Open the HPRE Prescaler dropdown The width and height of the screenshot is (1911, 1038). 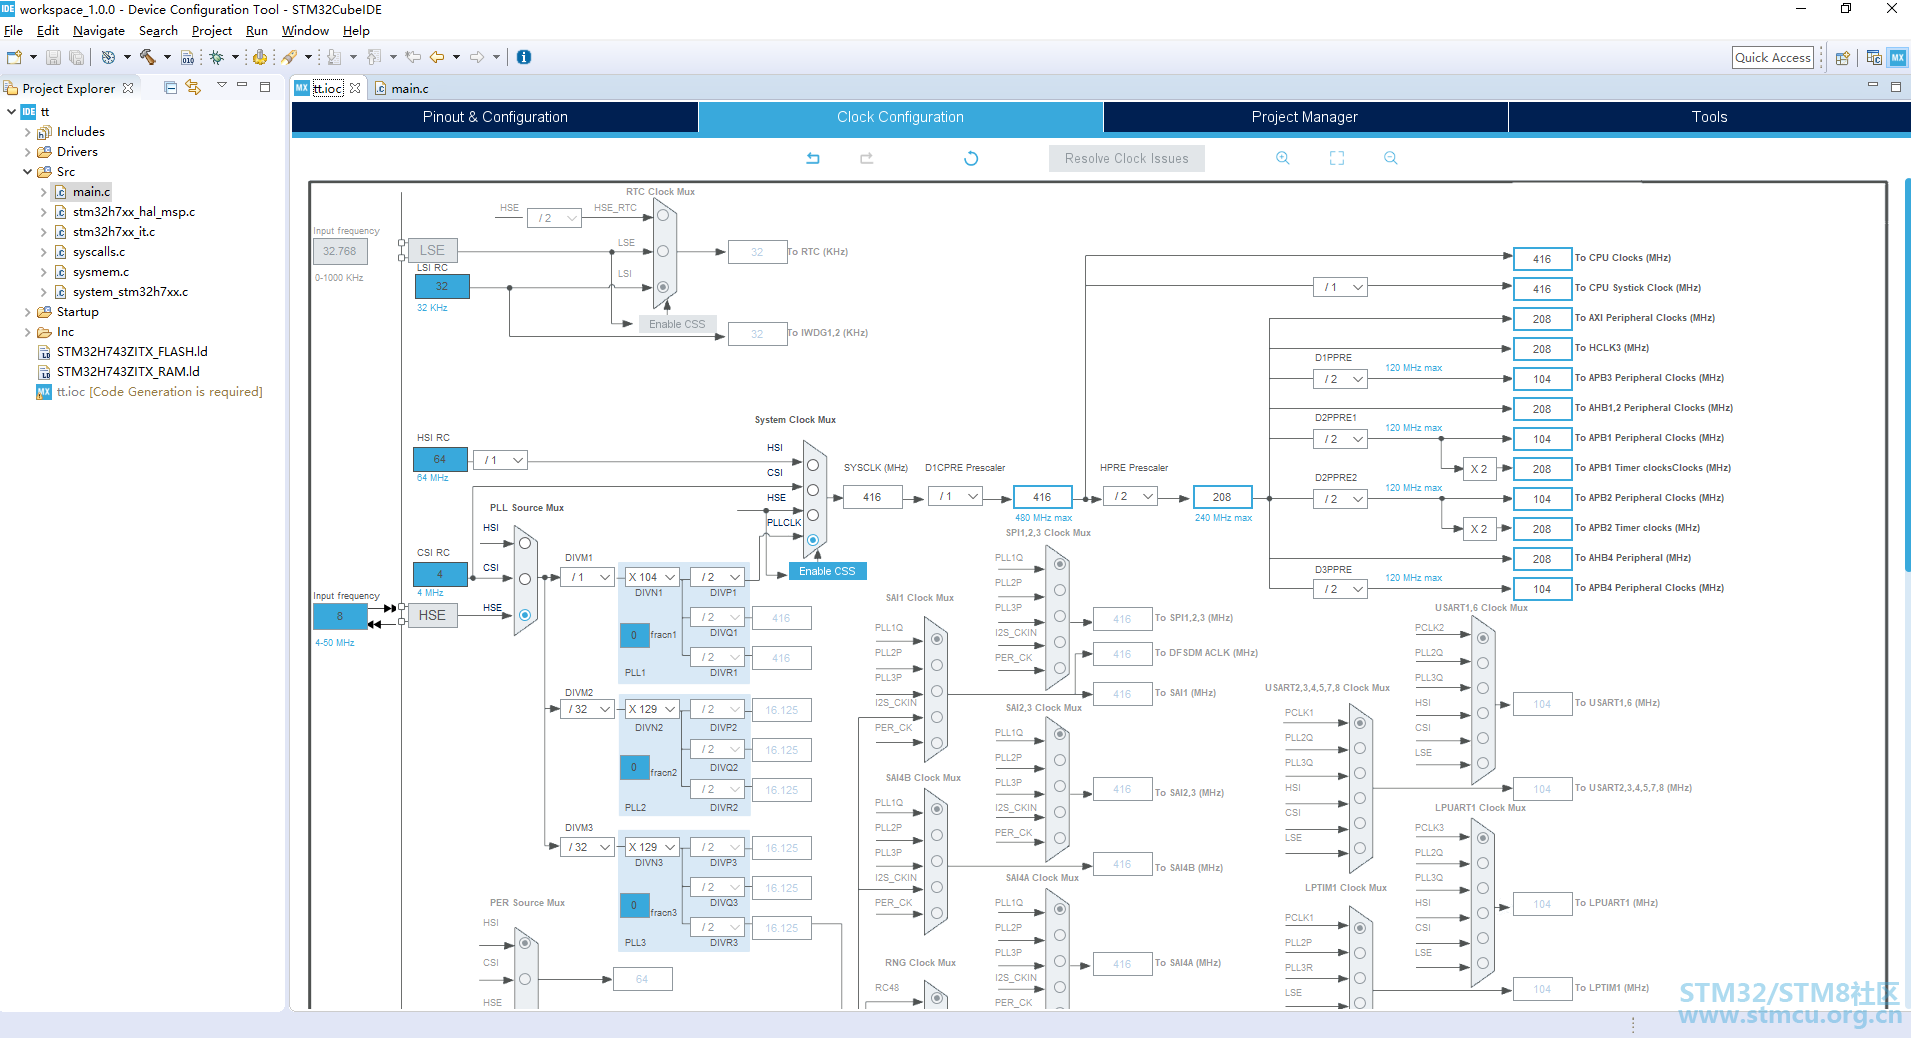1131,496
